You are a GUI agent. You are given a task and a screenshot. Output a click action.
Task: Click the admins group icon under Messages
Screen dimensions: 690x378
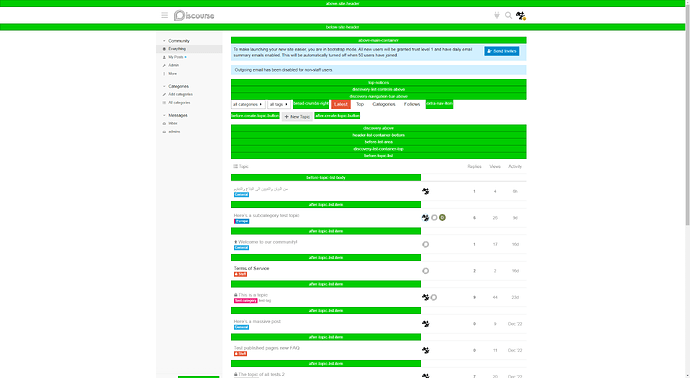(164, 132)
